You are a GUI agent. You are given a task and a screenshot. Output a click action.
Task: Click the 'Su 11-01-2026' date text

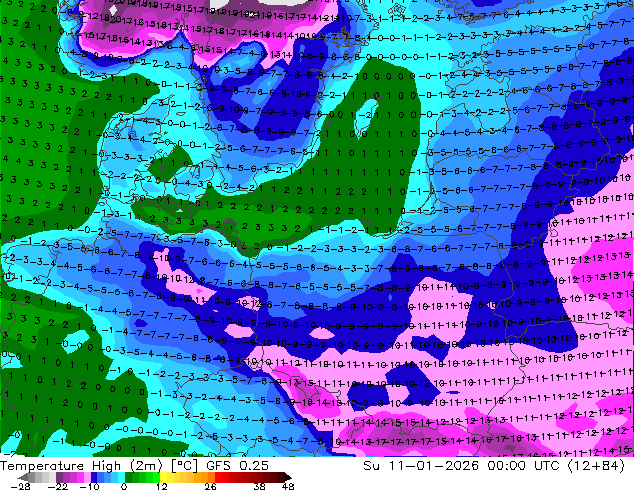pos(421,466)
